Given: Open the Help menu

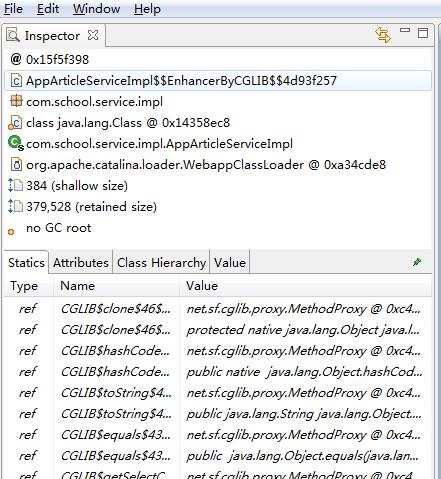Looking at the screenshot, I should tap(147, 9).
